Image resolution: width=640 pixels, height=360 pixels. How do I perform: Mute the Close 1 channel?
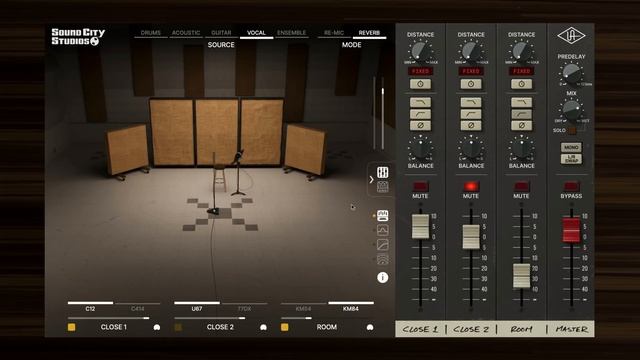[420, 187]
